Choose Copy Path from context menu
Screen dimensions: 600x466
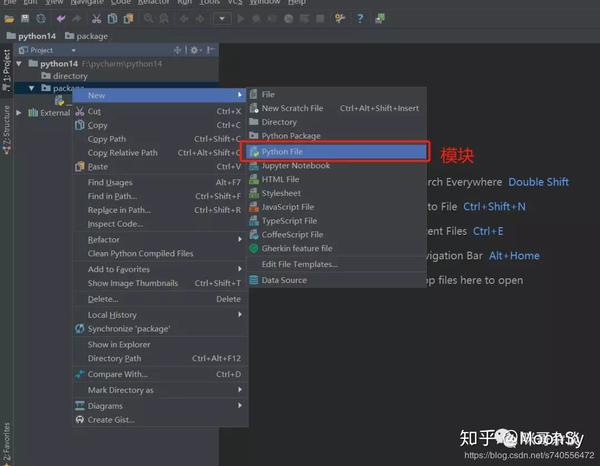[159, 139]
